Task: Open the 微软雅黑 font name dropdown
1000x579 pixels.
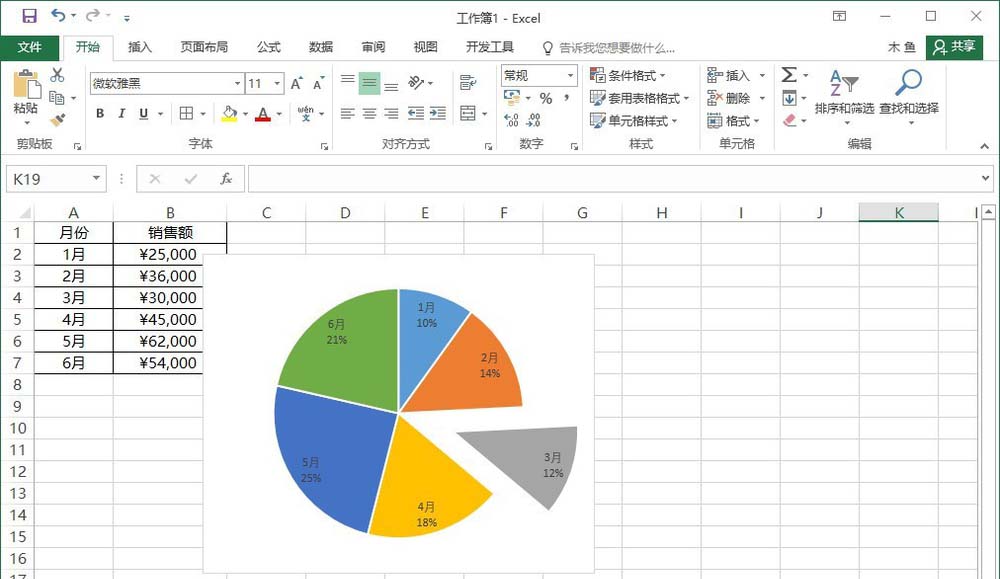Action: click(237, 84)
